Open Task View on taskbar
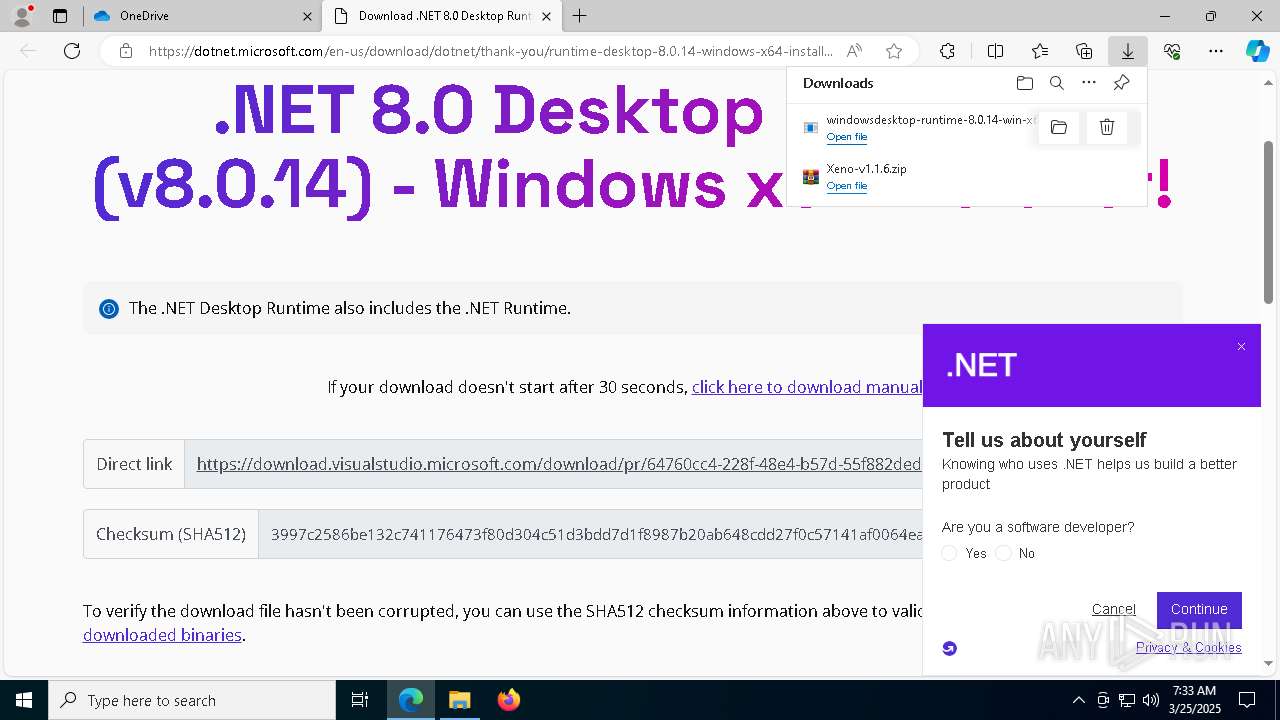 360,700
